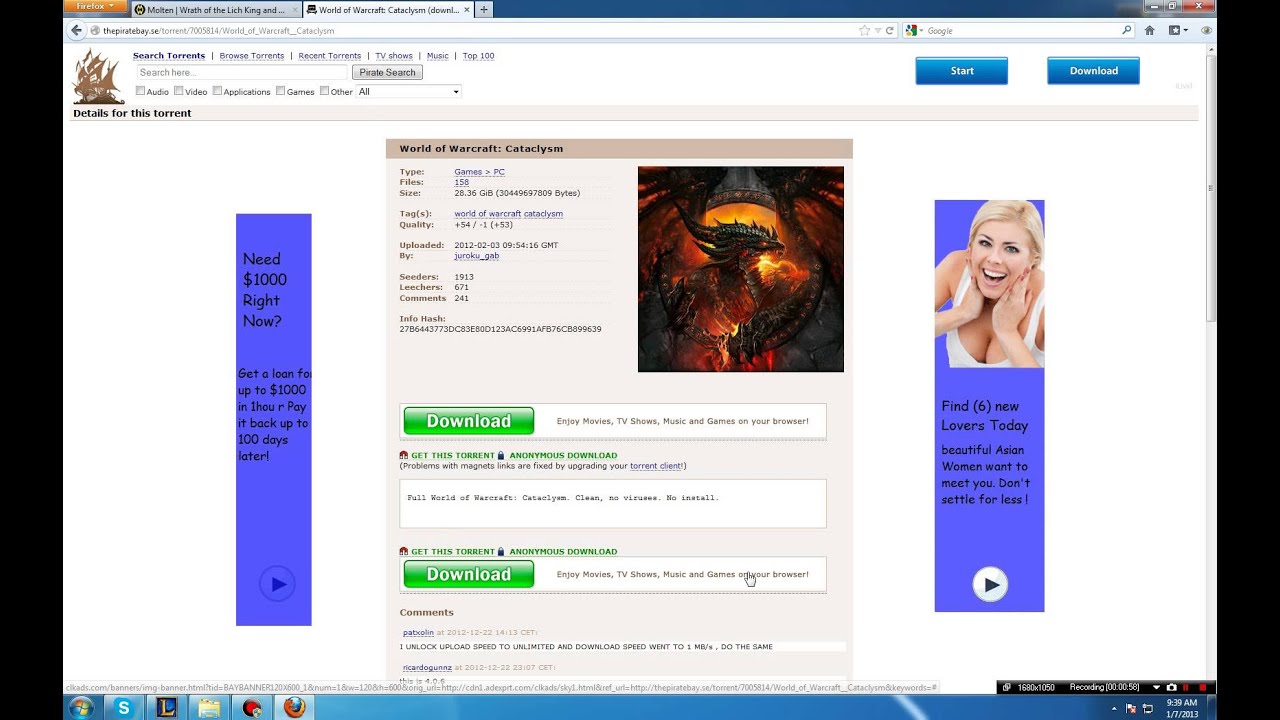Viewport: 1280px width, 720px height.
Task: Click the search magnifier in Google box
Action: point(1126,31)
